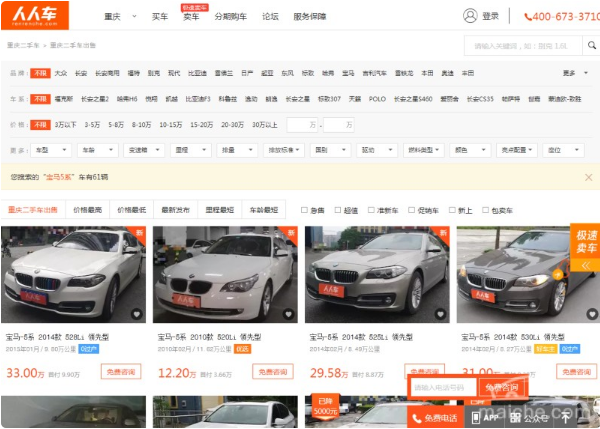Check the 超值 checkbox
The width and height of the screenshot is (600, 429).
pyautogui.click(x=338, y=210)
